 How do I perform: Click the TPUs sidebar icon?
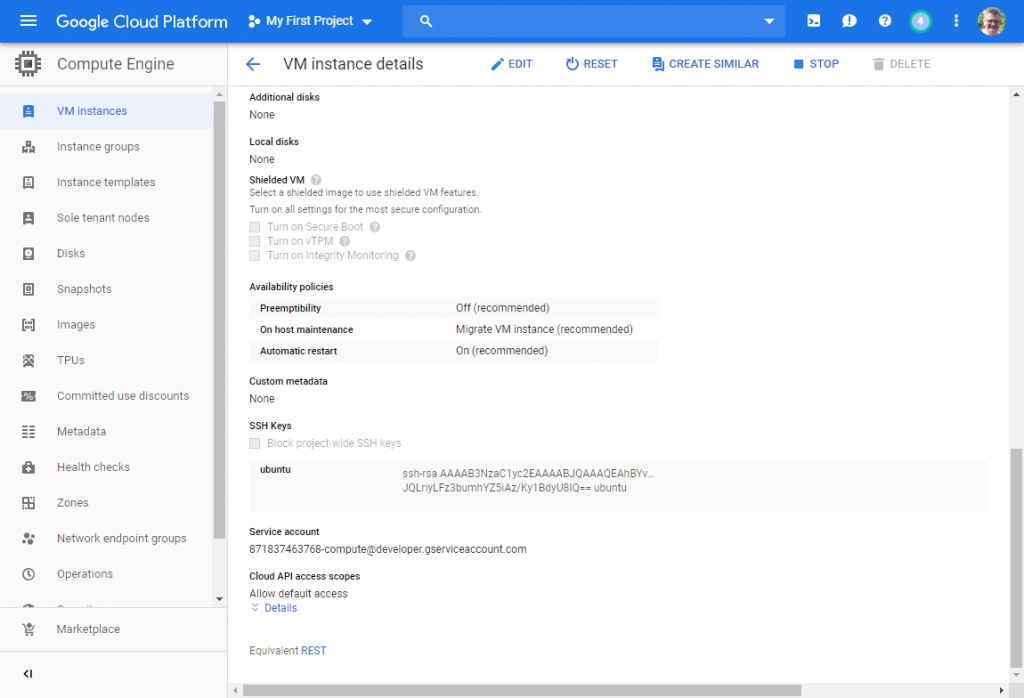(x=28, y=360)
